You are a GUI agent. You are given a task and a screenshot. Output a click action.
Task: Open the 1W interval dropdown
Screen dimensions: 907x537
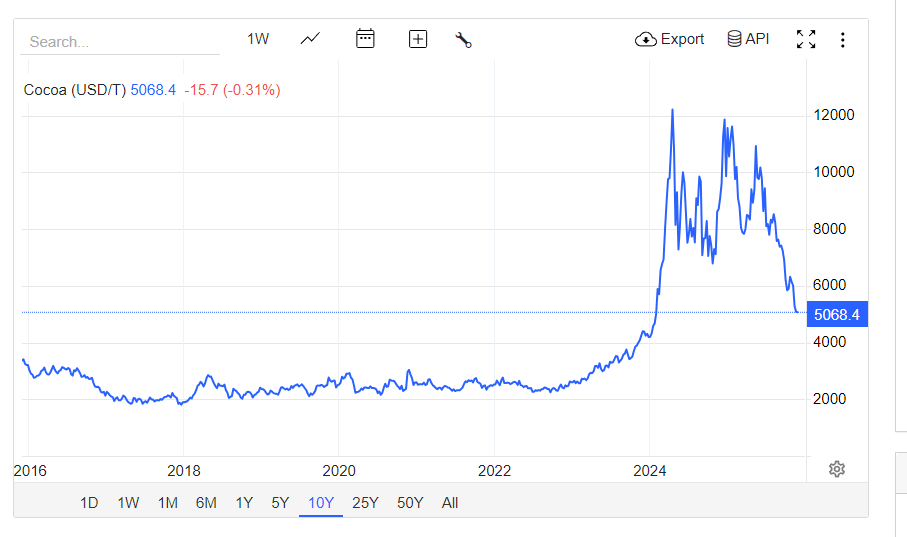[258, 39]
